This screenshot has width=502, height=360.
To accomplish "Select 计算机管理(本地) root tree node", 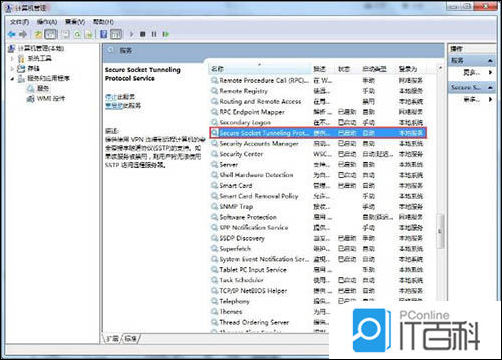I will (x=41, y=48).
